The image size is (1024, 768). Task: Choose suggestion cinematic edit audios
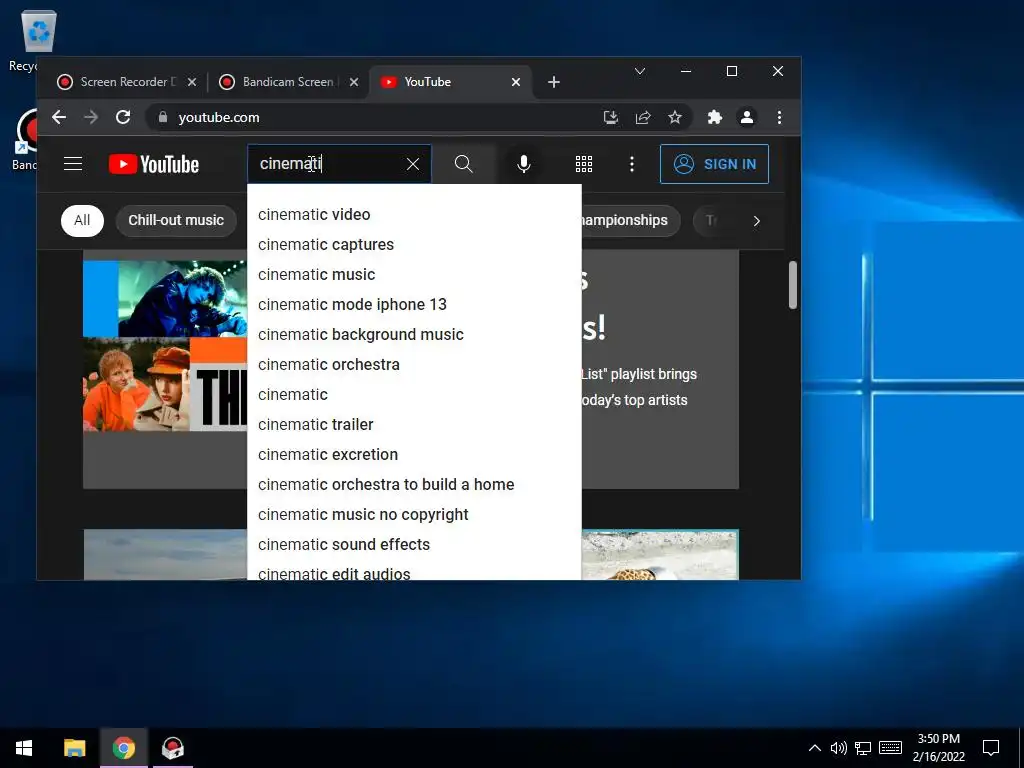[x=414, y=571]
